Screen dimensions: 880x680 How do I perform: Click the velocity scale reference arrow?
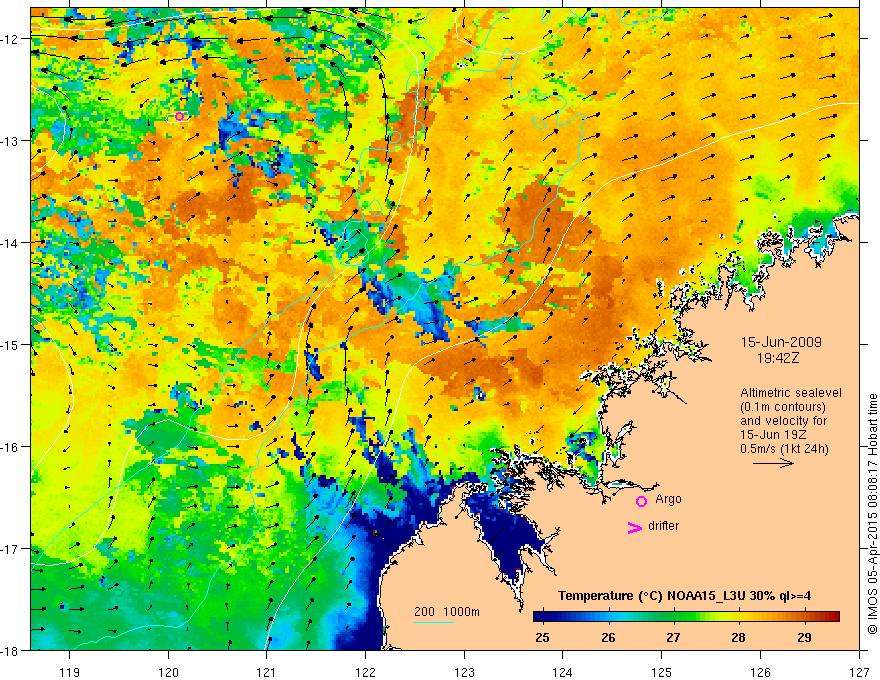tap(773, 463)
